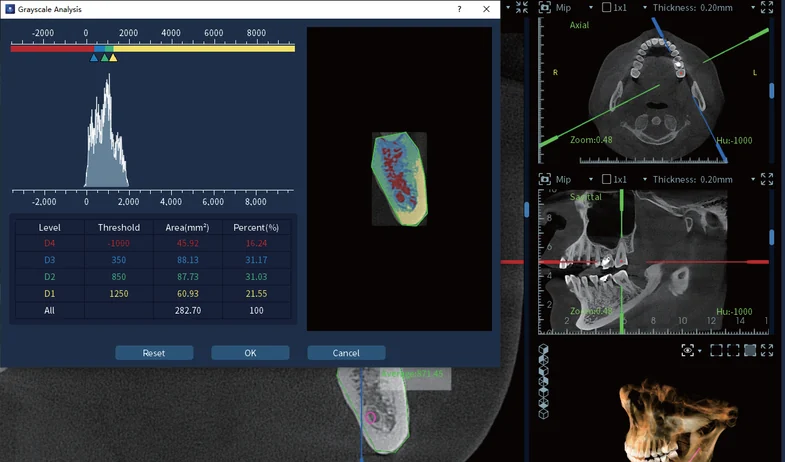Select the dashed frame icon in 3D toolbar
This screenshot has width=785, height=462.
733,350
